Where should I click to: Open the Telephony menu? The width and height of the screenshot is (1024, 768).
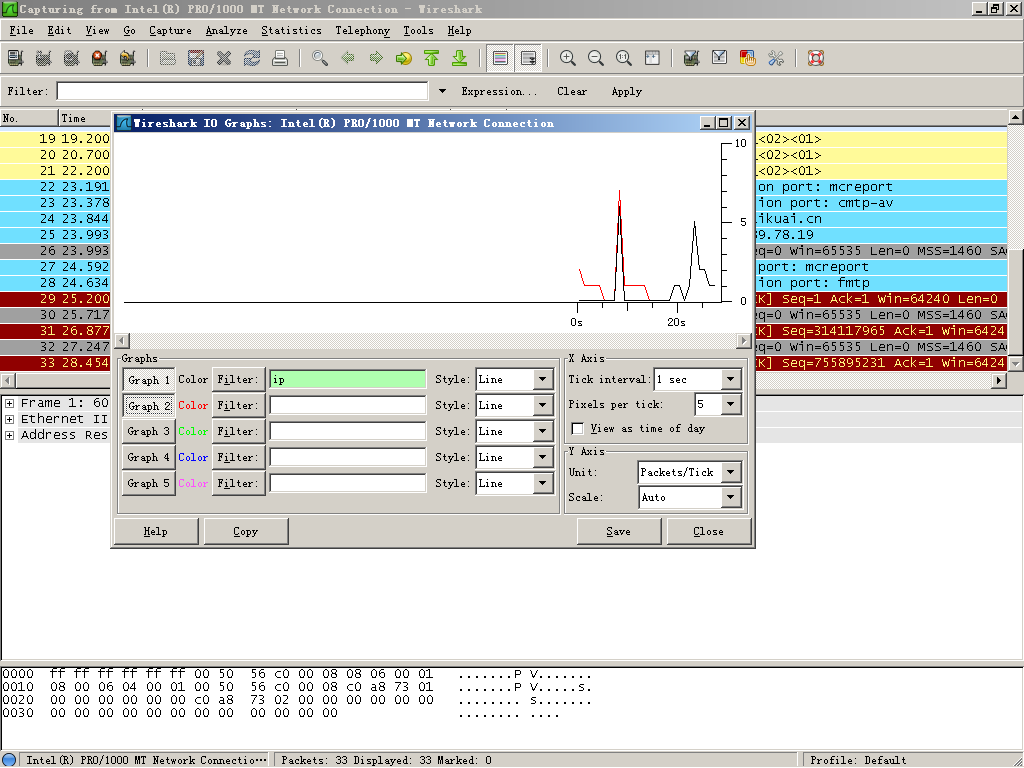(x=362, y=31)
